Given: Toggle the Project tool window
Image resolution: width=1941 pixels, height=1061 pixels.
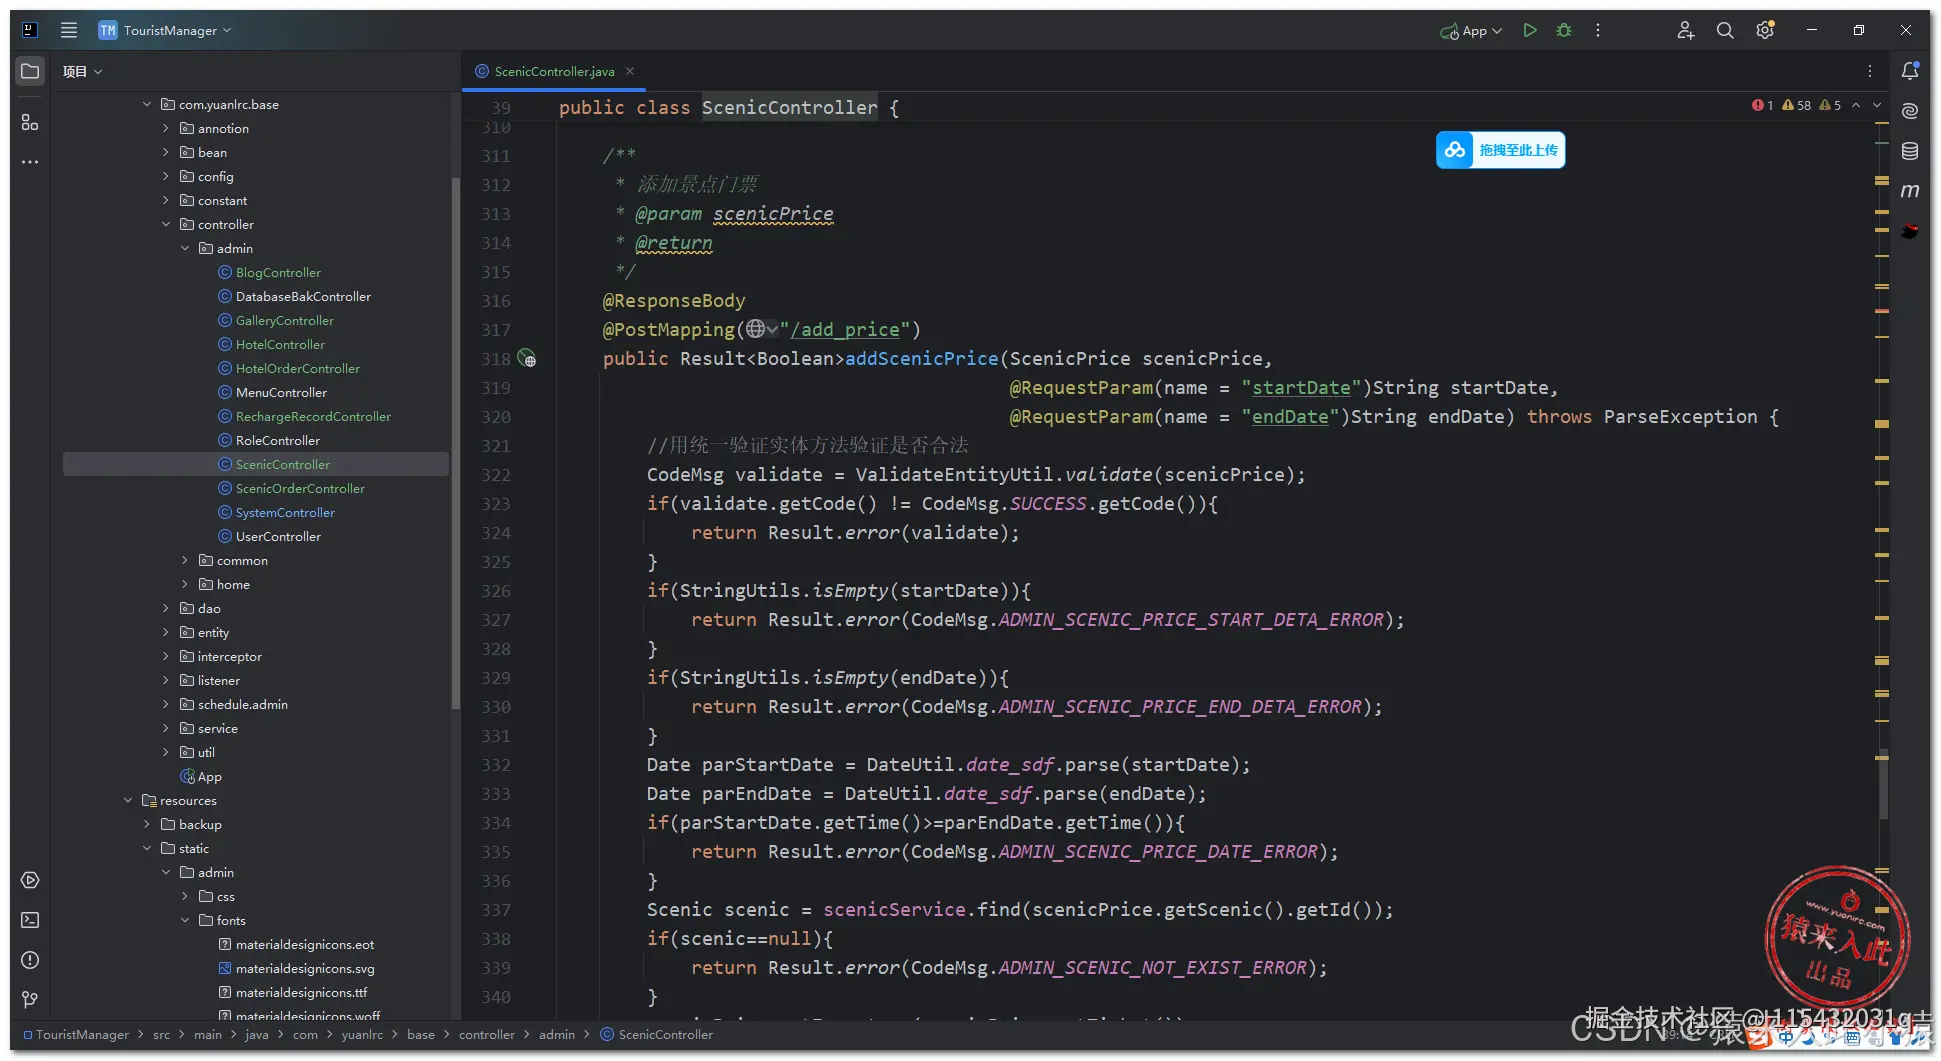Looking at the screenshot, I should pos(30,71).
